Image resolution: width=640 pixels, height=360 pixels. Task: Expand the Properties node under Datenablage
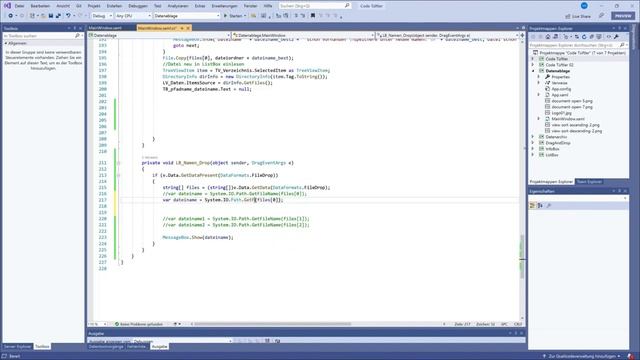(x=539, y=77)
